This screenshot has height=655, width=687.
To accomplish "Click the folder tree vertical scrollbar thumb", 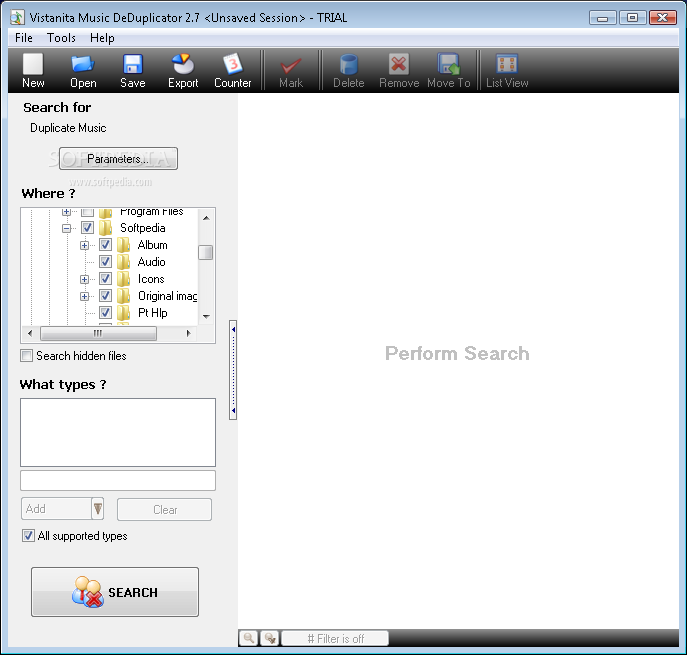I will (205, 252).
